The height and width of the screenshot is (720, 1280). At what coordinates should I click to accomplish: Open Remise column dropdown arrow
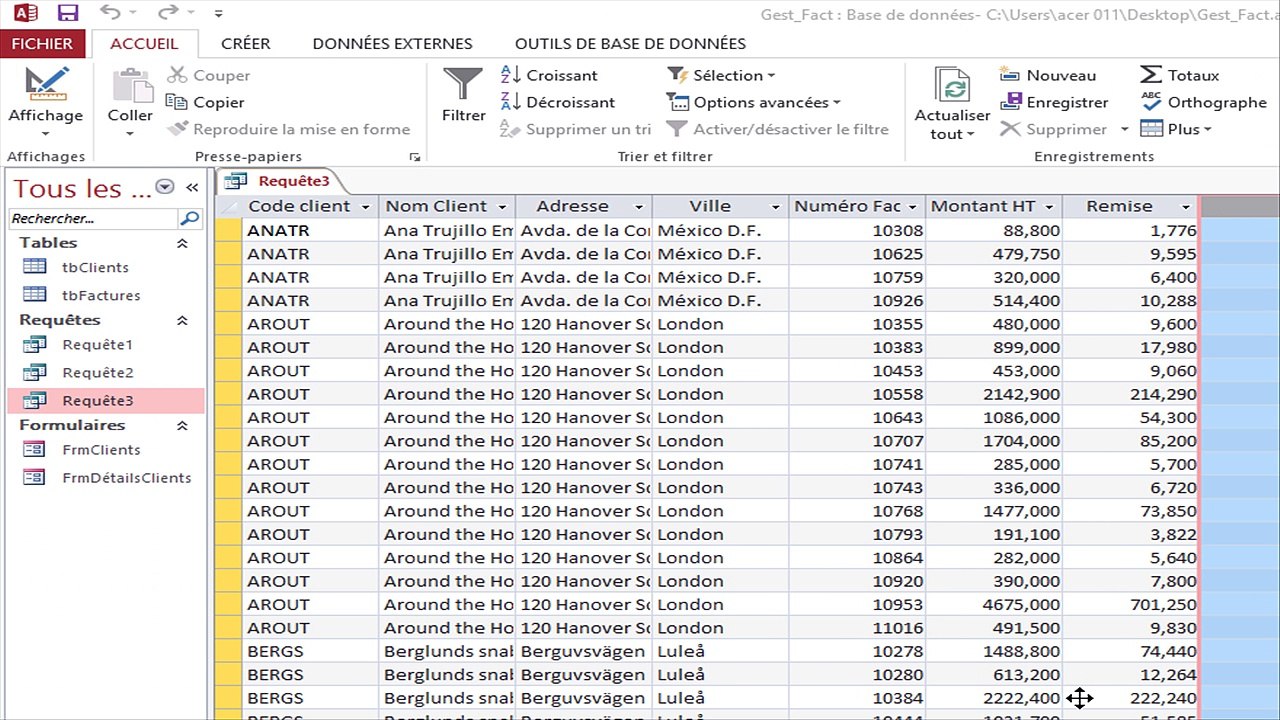[1186, 207]
